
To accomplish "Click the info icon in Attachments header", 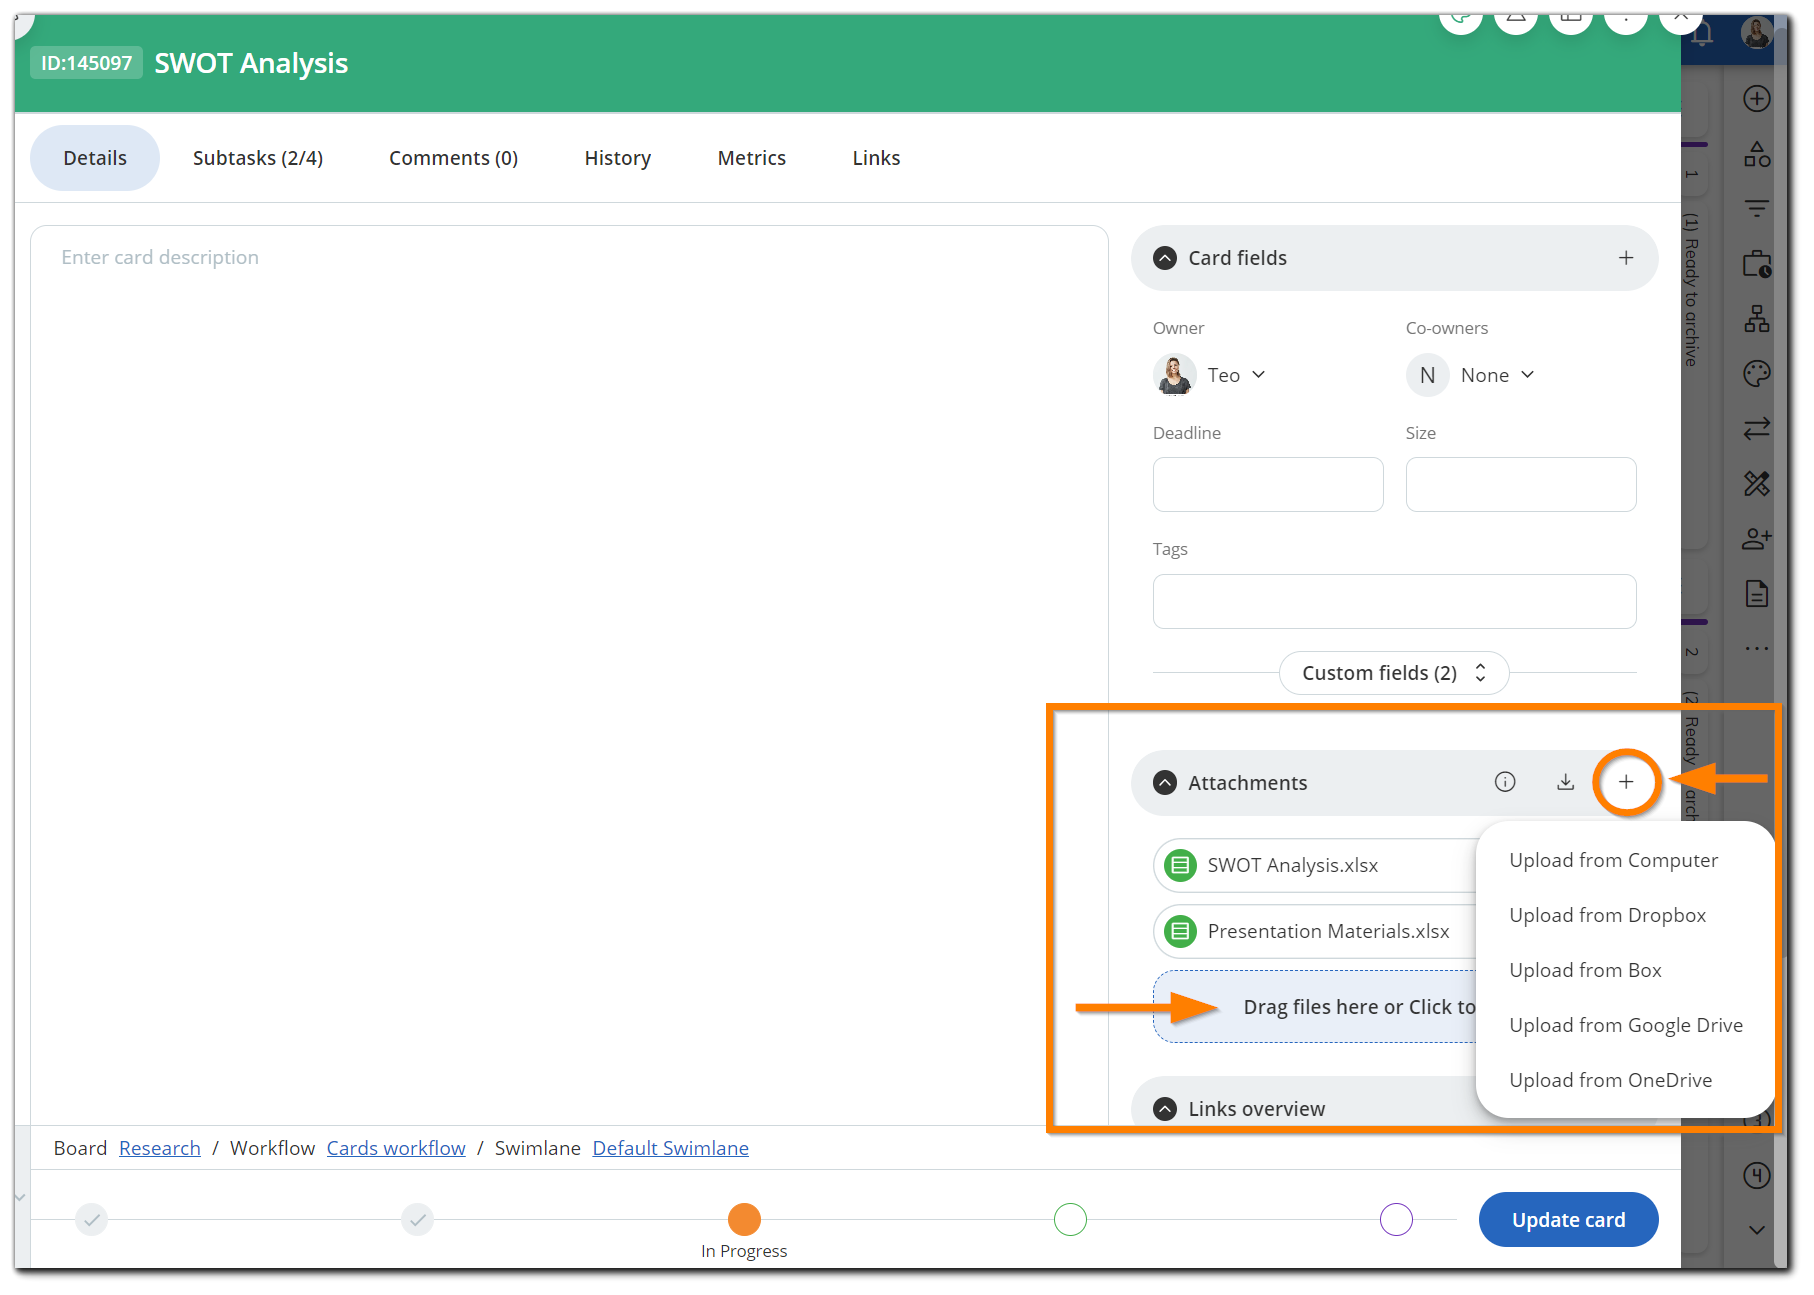I will click(x=1505, y=782).
